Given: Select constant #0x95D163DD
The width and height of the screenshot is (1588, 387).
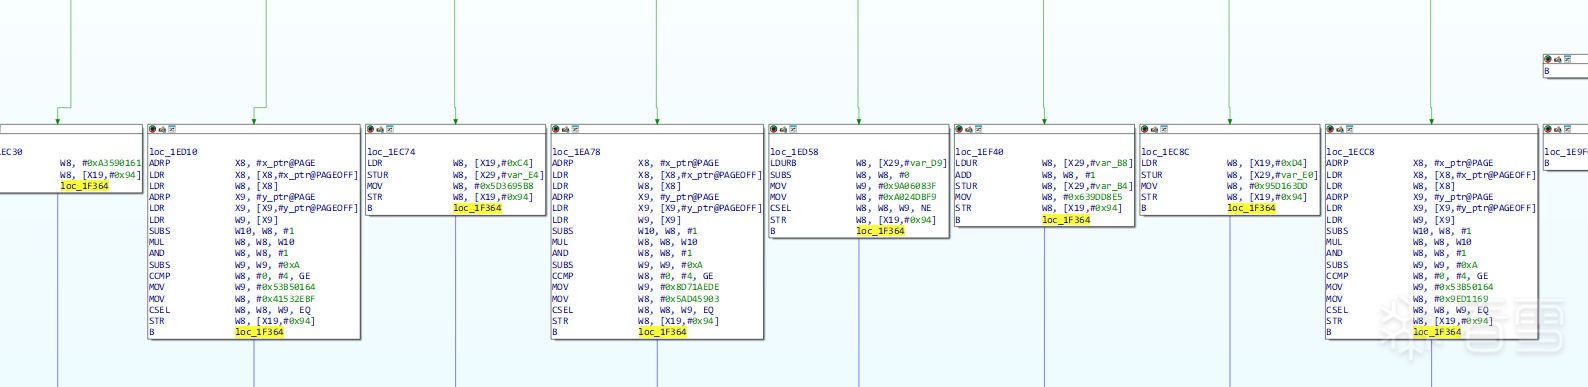Looking at the screenshot, I should pyautogui.click(x=1278, y=186).
